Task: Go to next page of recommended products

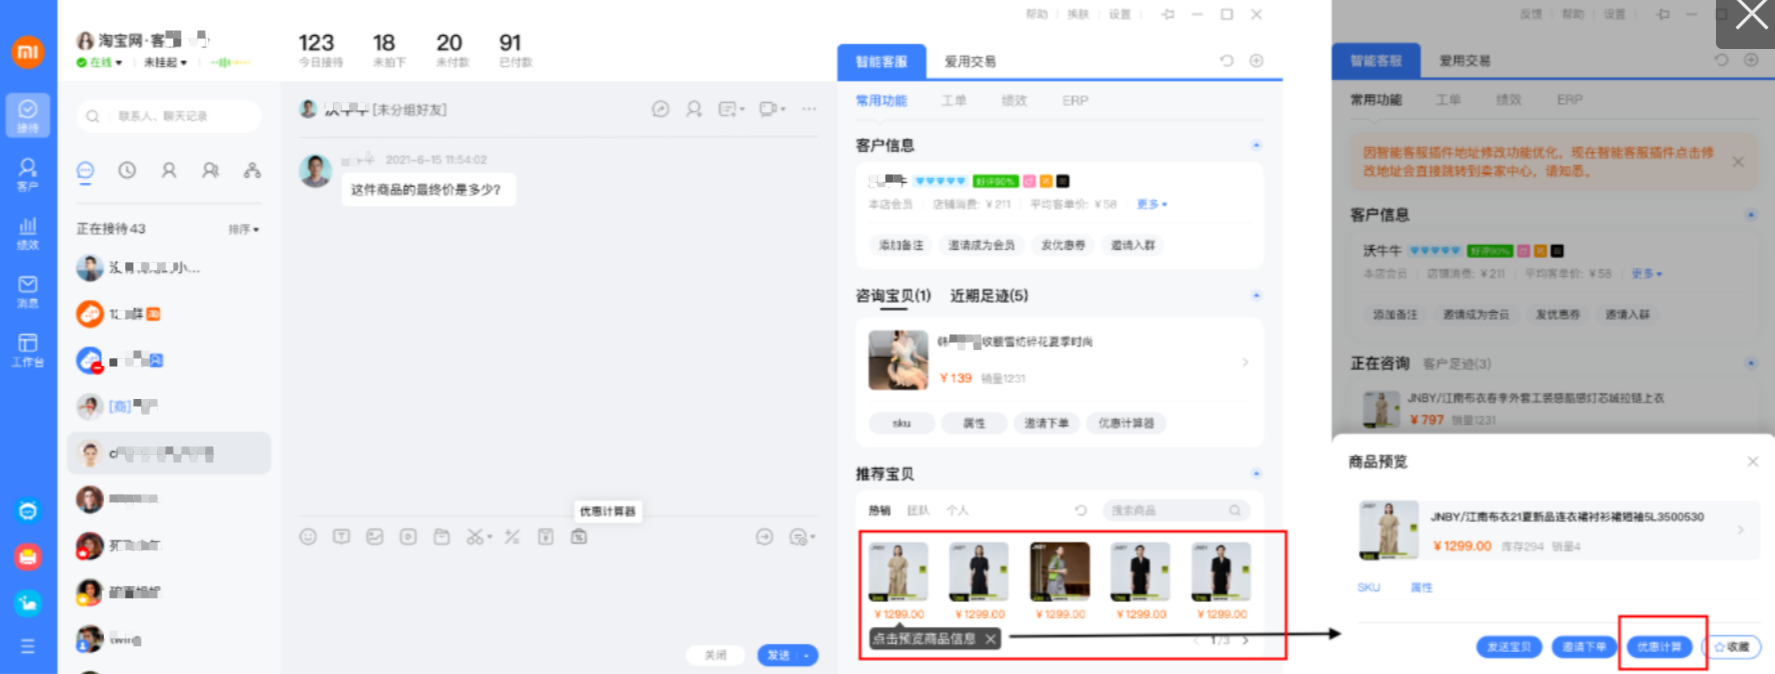Action: point(1245,640)
